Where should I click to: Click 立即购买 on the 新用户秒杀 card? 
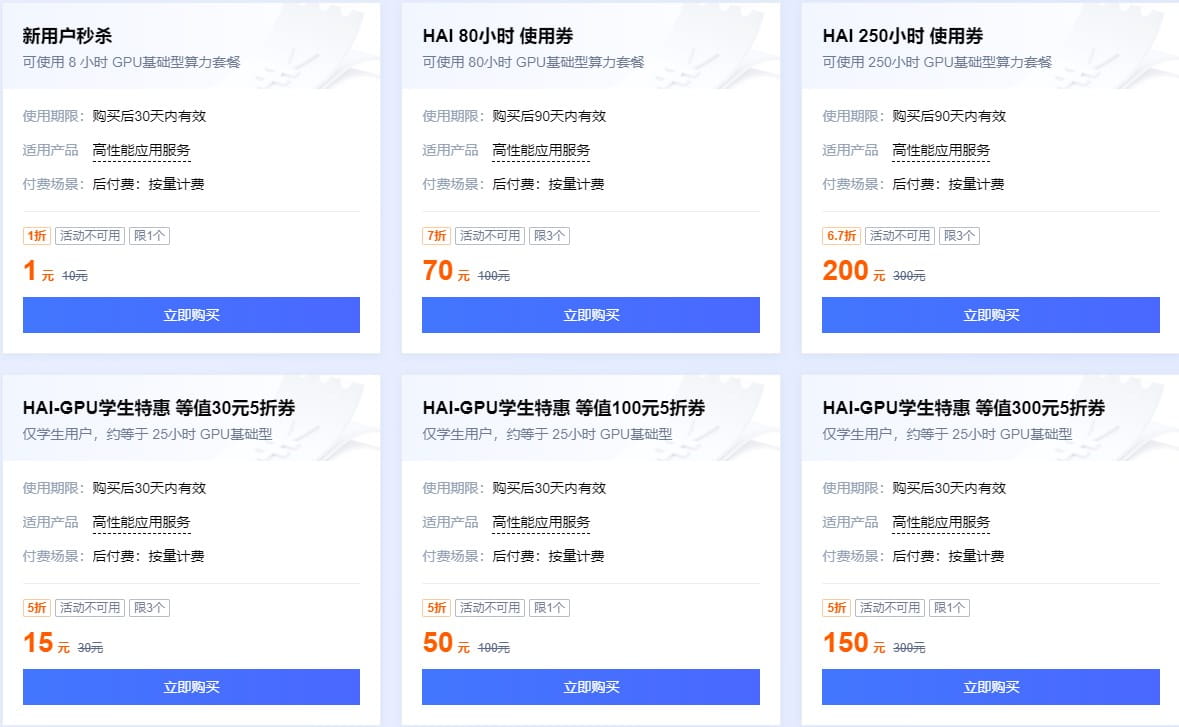click(x=190, y=315)
